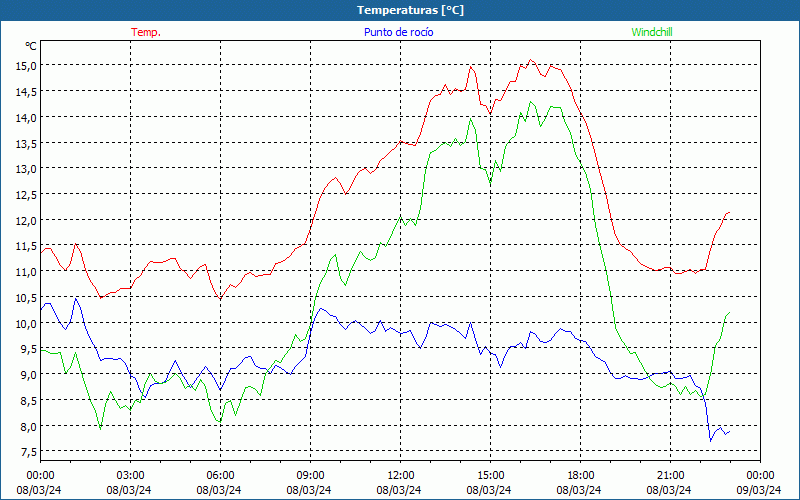This screenshot has height=500, width=800.
Task: Click the 21:00 time axis label
Action: pos(670,476)
